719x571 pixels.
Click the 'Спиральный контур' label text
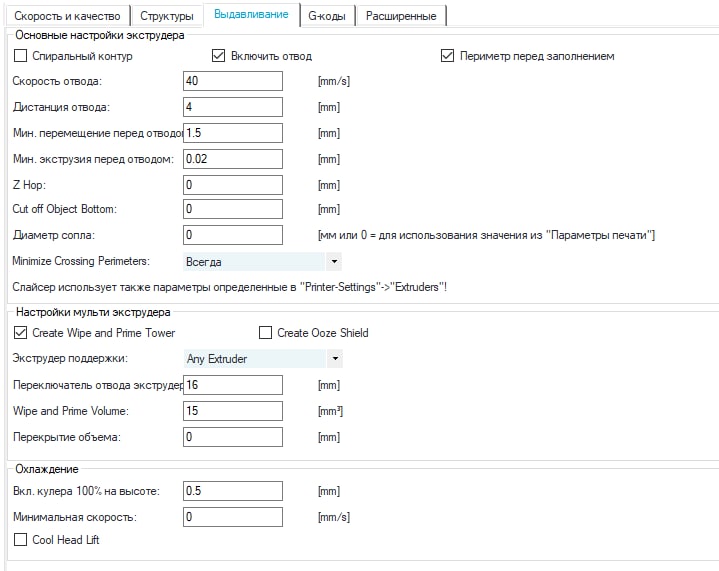pos(82,56)
